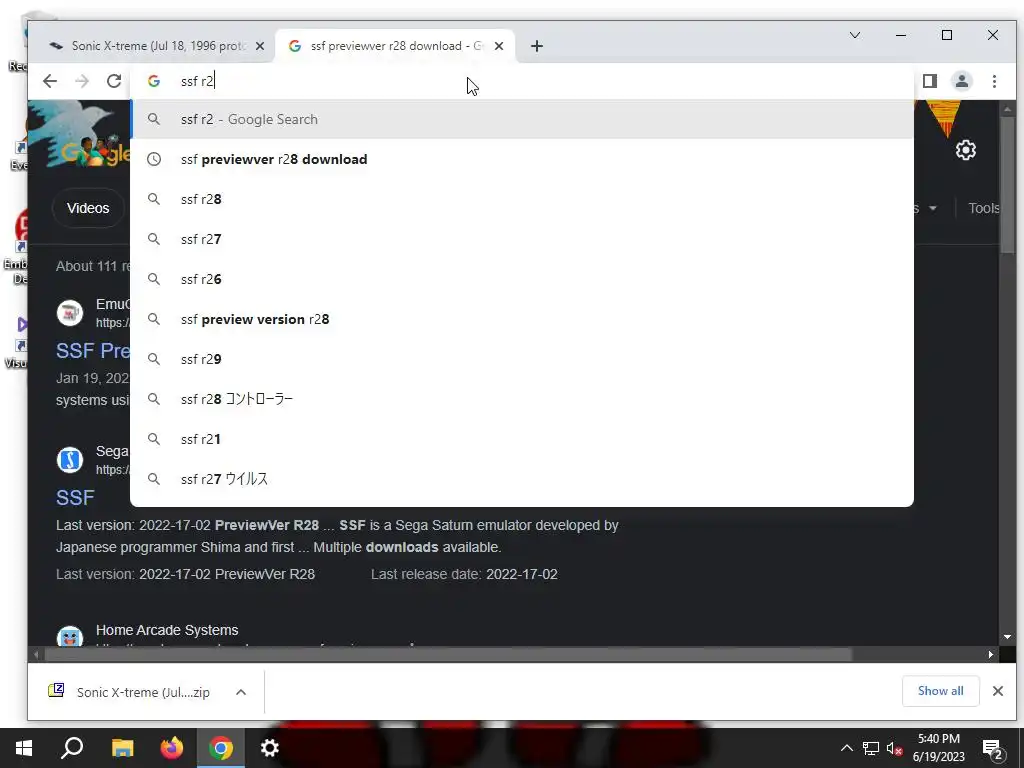Open File Explorer from taskbar
Viewport: 1024px width, 768px height.
(x=122, y=748)
